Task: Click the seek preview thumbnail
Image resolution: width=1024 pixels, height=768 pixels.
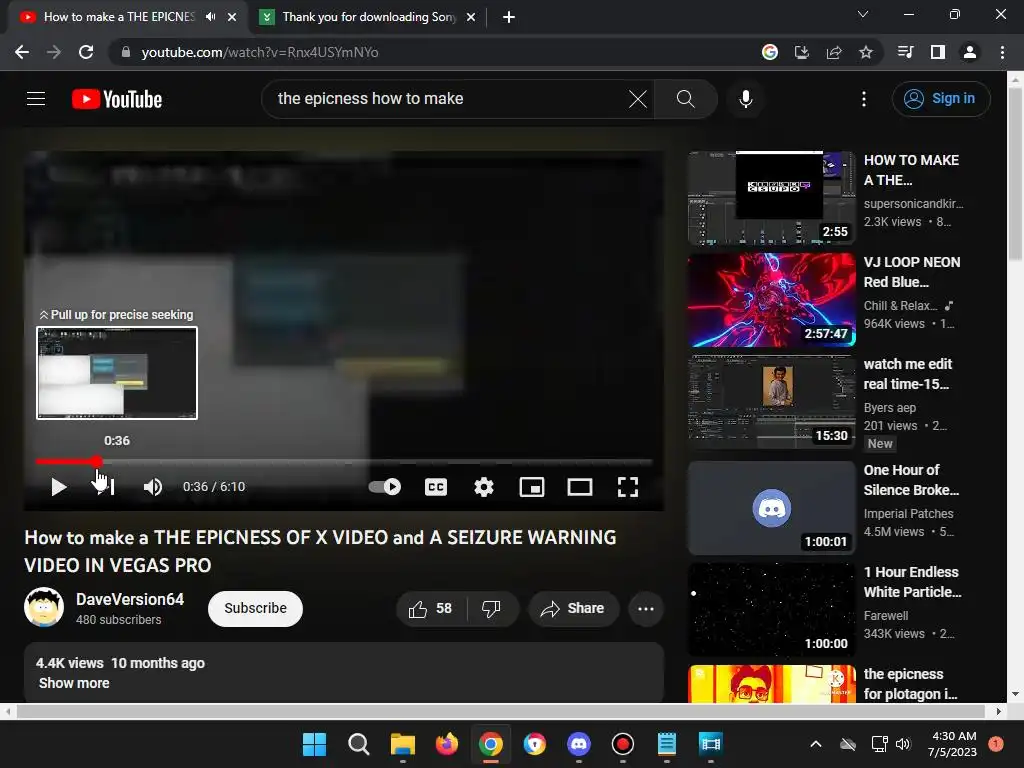Action: pos(117,373)
